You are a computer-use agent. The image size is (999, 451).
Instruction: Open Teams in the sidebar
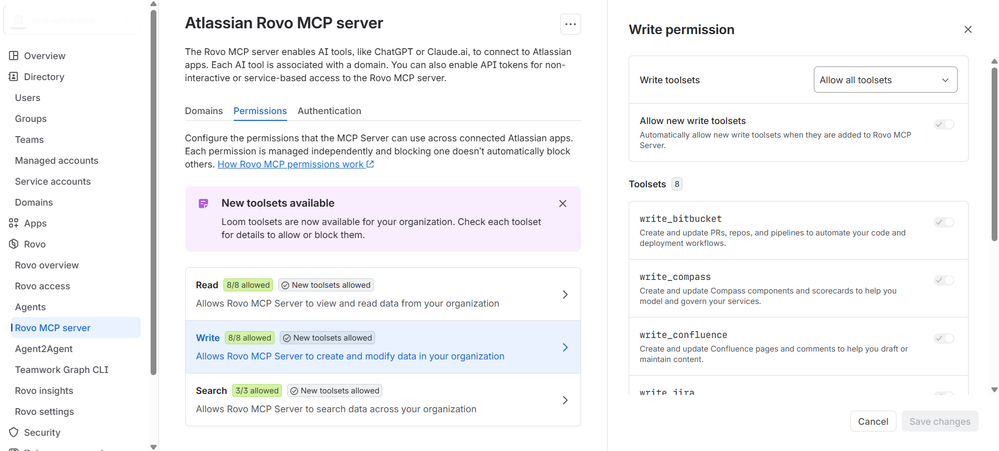[29, 140]
